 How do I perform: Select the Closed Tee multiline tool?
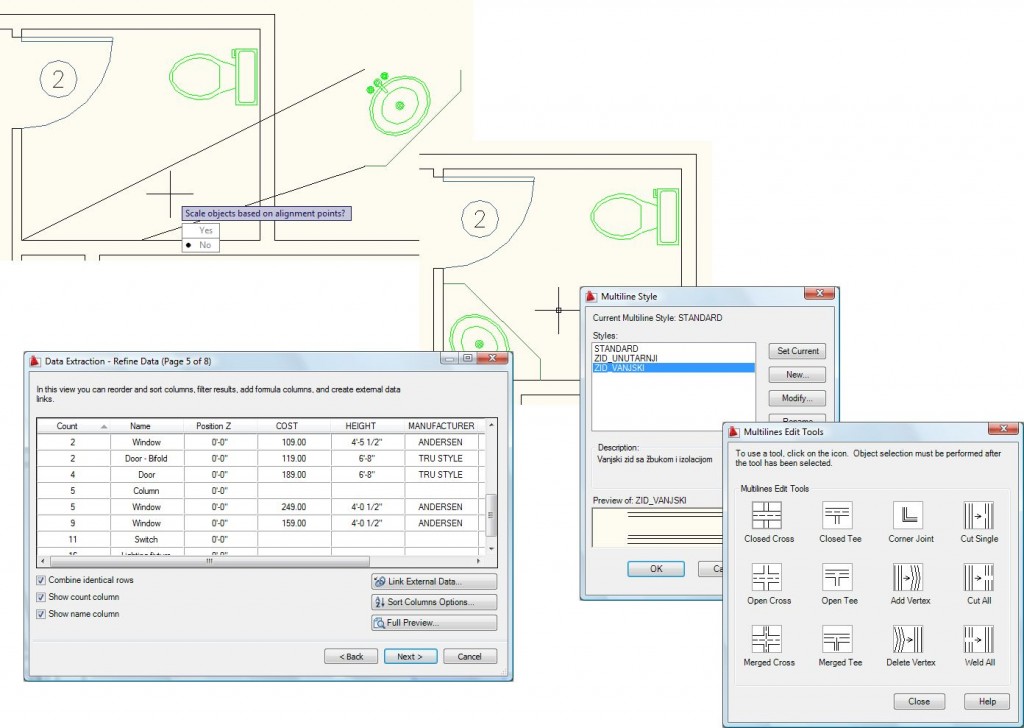tap(837, 515)
